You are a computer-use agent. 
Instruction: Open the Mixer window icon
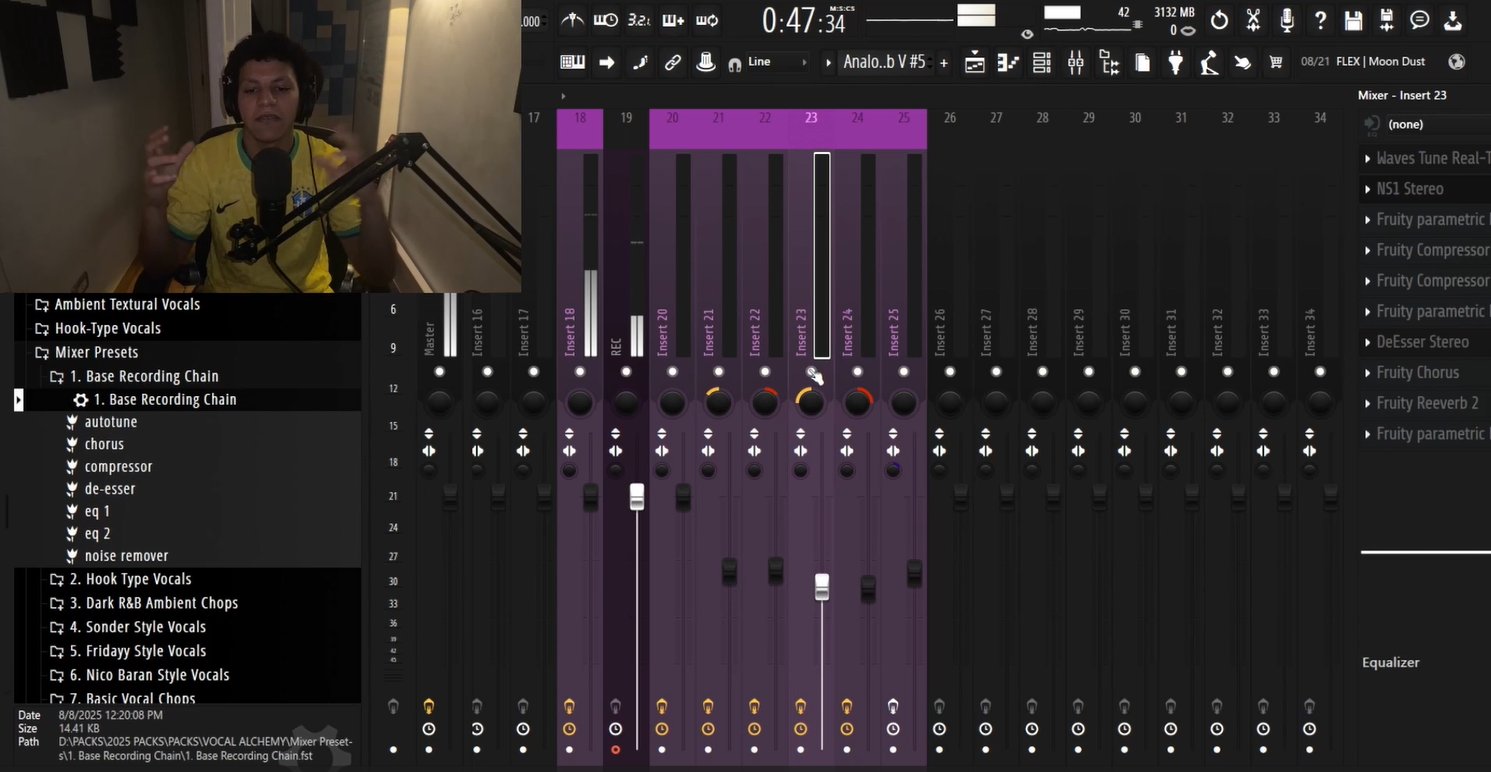click(1075, 63)
